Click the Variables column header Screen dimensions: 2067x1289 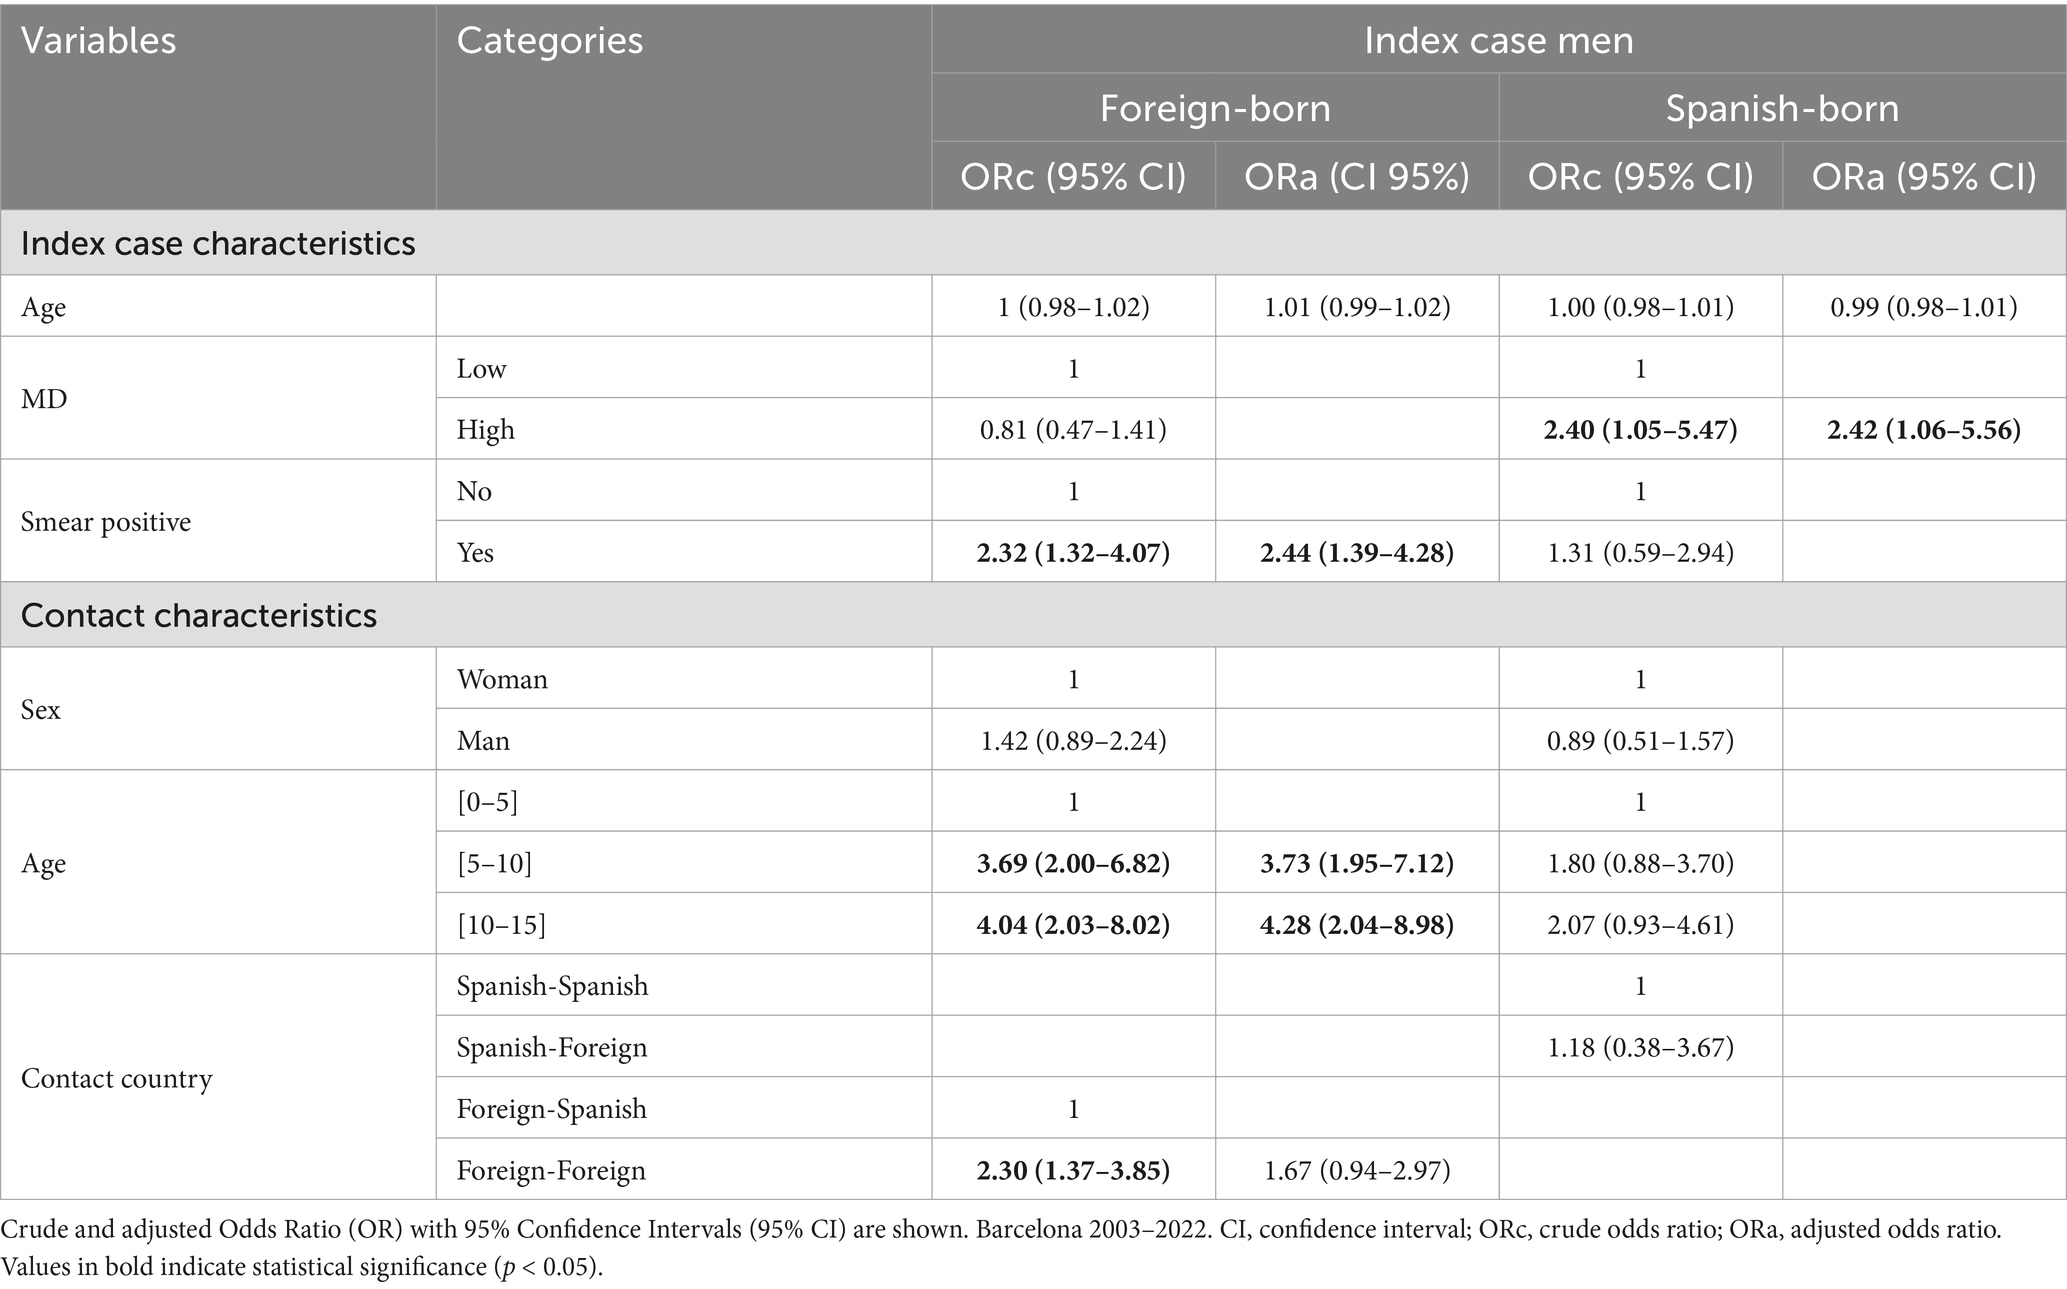coord(98,42)
